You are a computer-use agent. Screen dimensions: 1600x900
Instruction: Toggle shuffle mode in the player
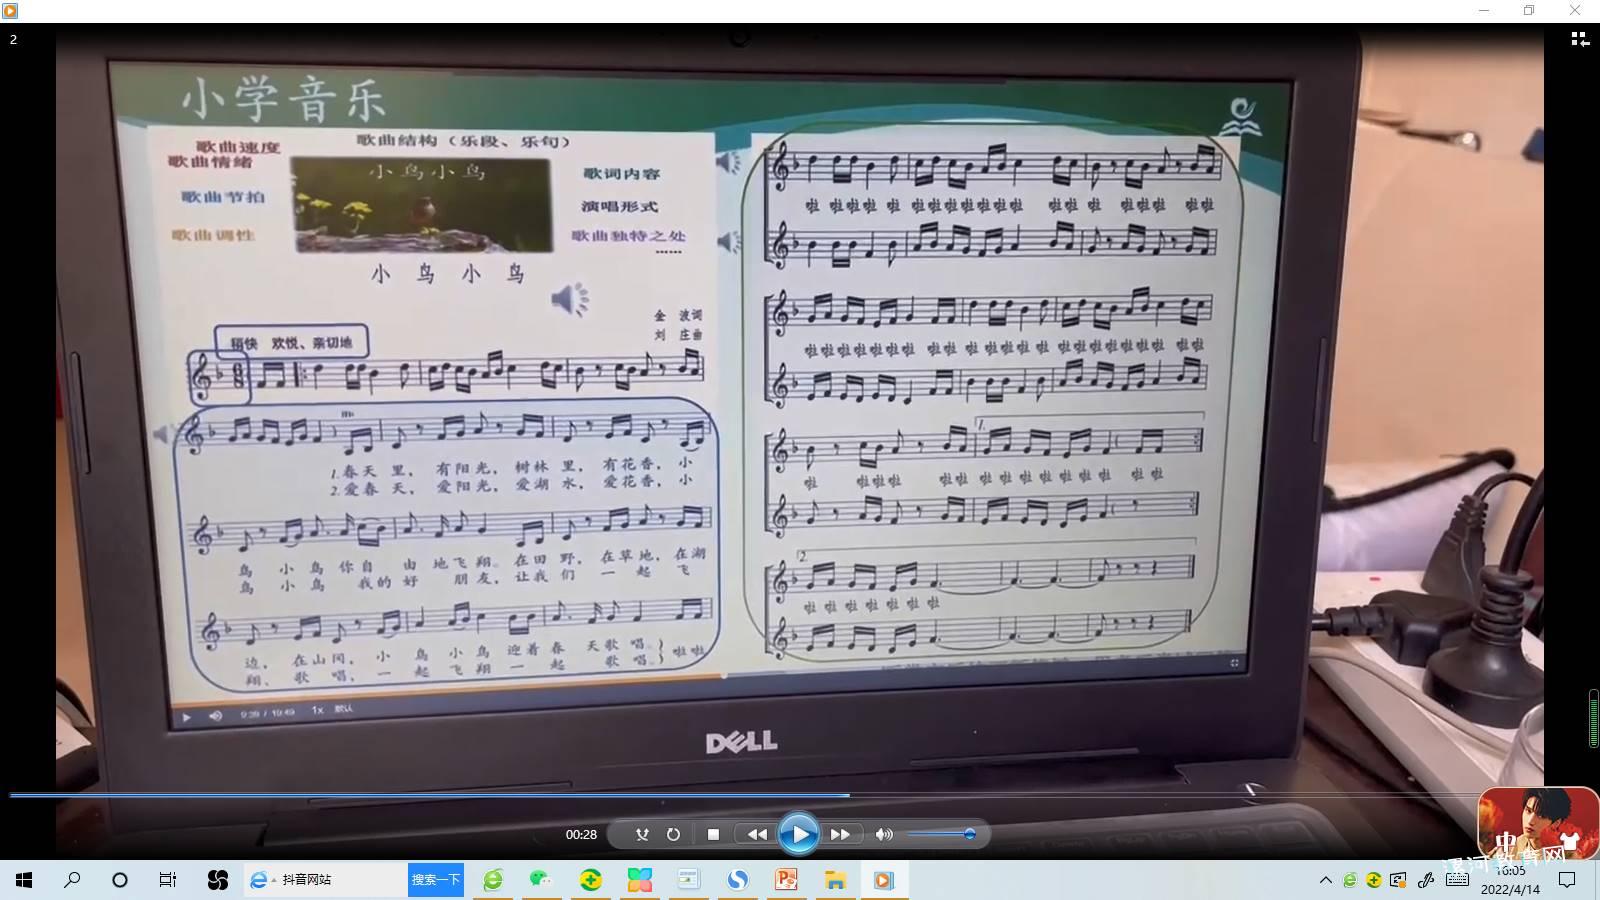click(642, 834)
